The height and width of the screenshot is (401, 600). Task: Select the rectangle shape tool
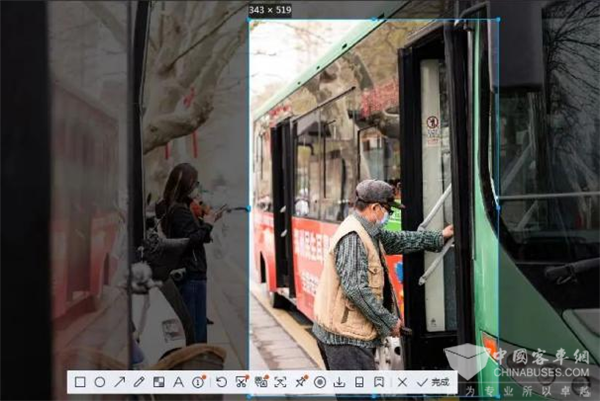coord(80,382)
